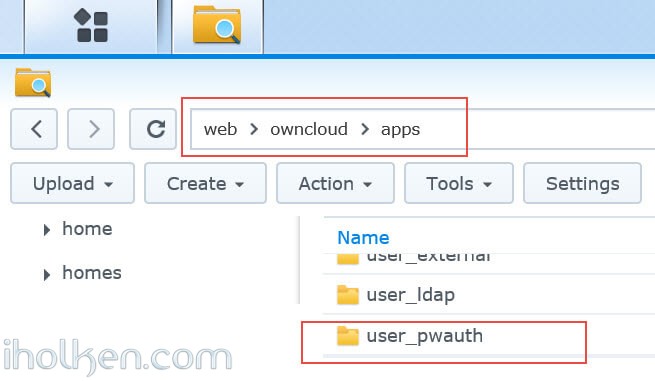Sort by the Name column header

[363, 238]
